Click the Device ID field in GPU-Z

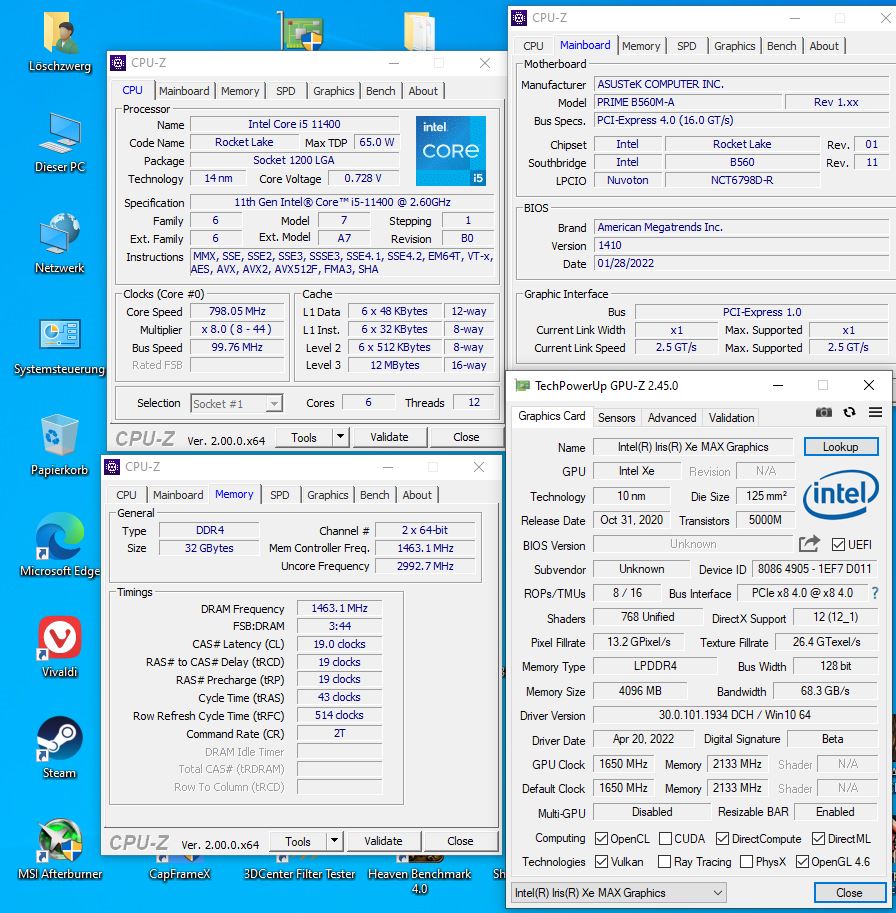pyautogui.click(x=814, y=569)
